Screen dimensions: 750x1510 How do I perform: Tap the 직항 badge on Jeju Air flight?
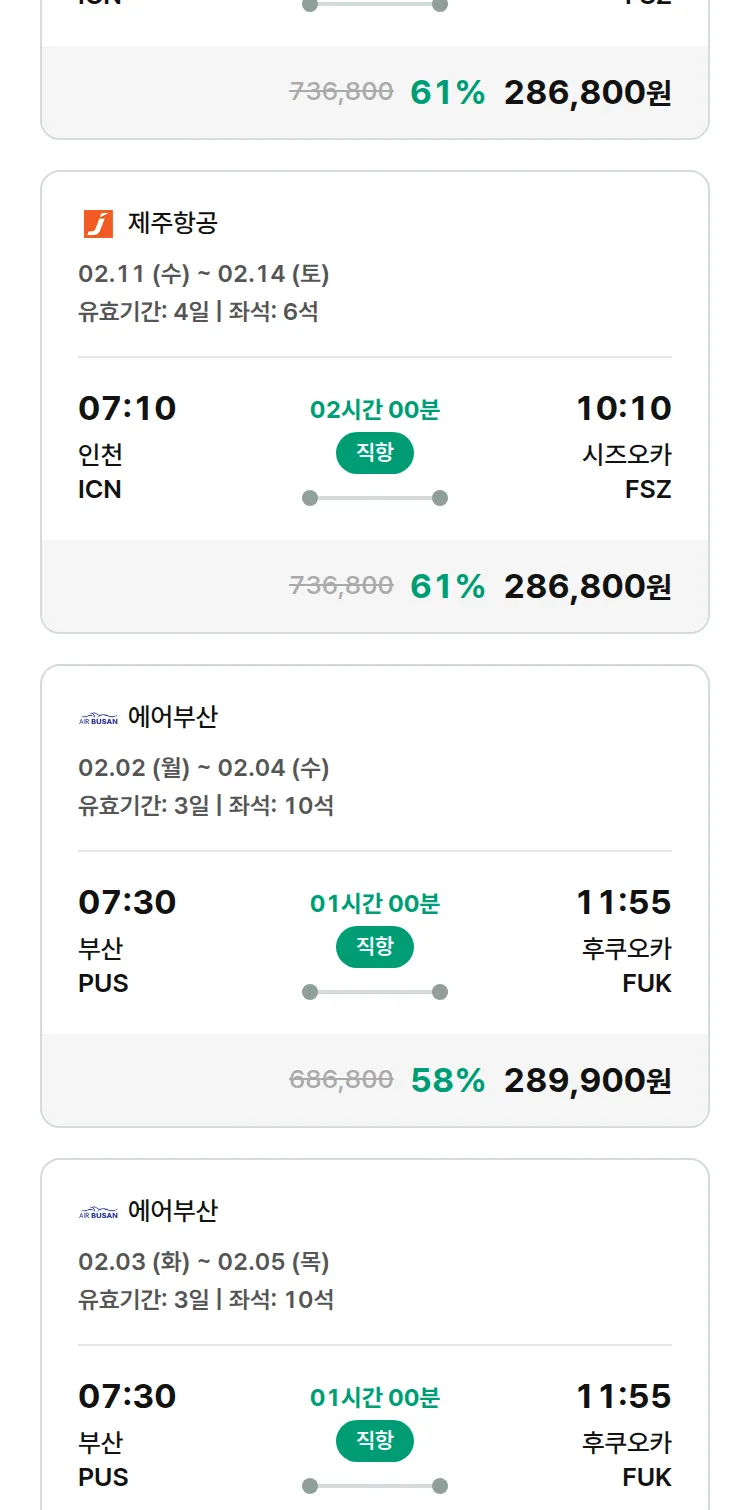(375, 453)
